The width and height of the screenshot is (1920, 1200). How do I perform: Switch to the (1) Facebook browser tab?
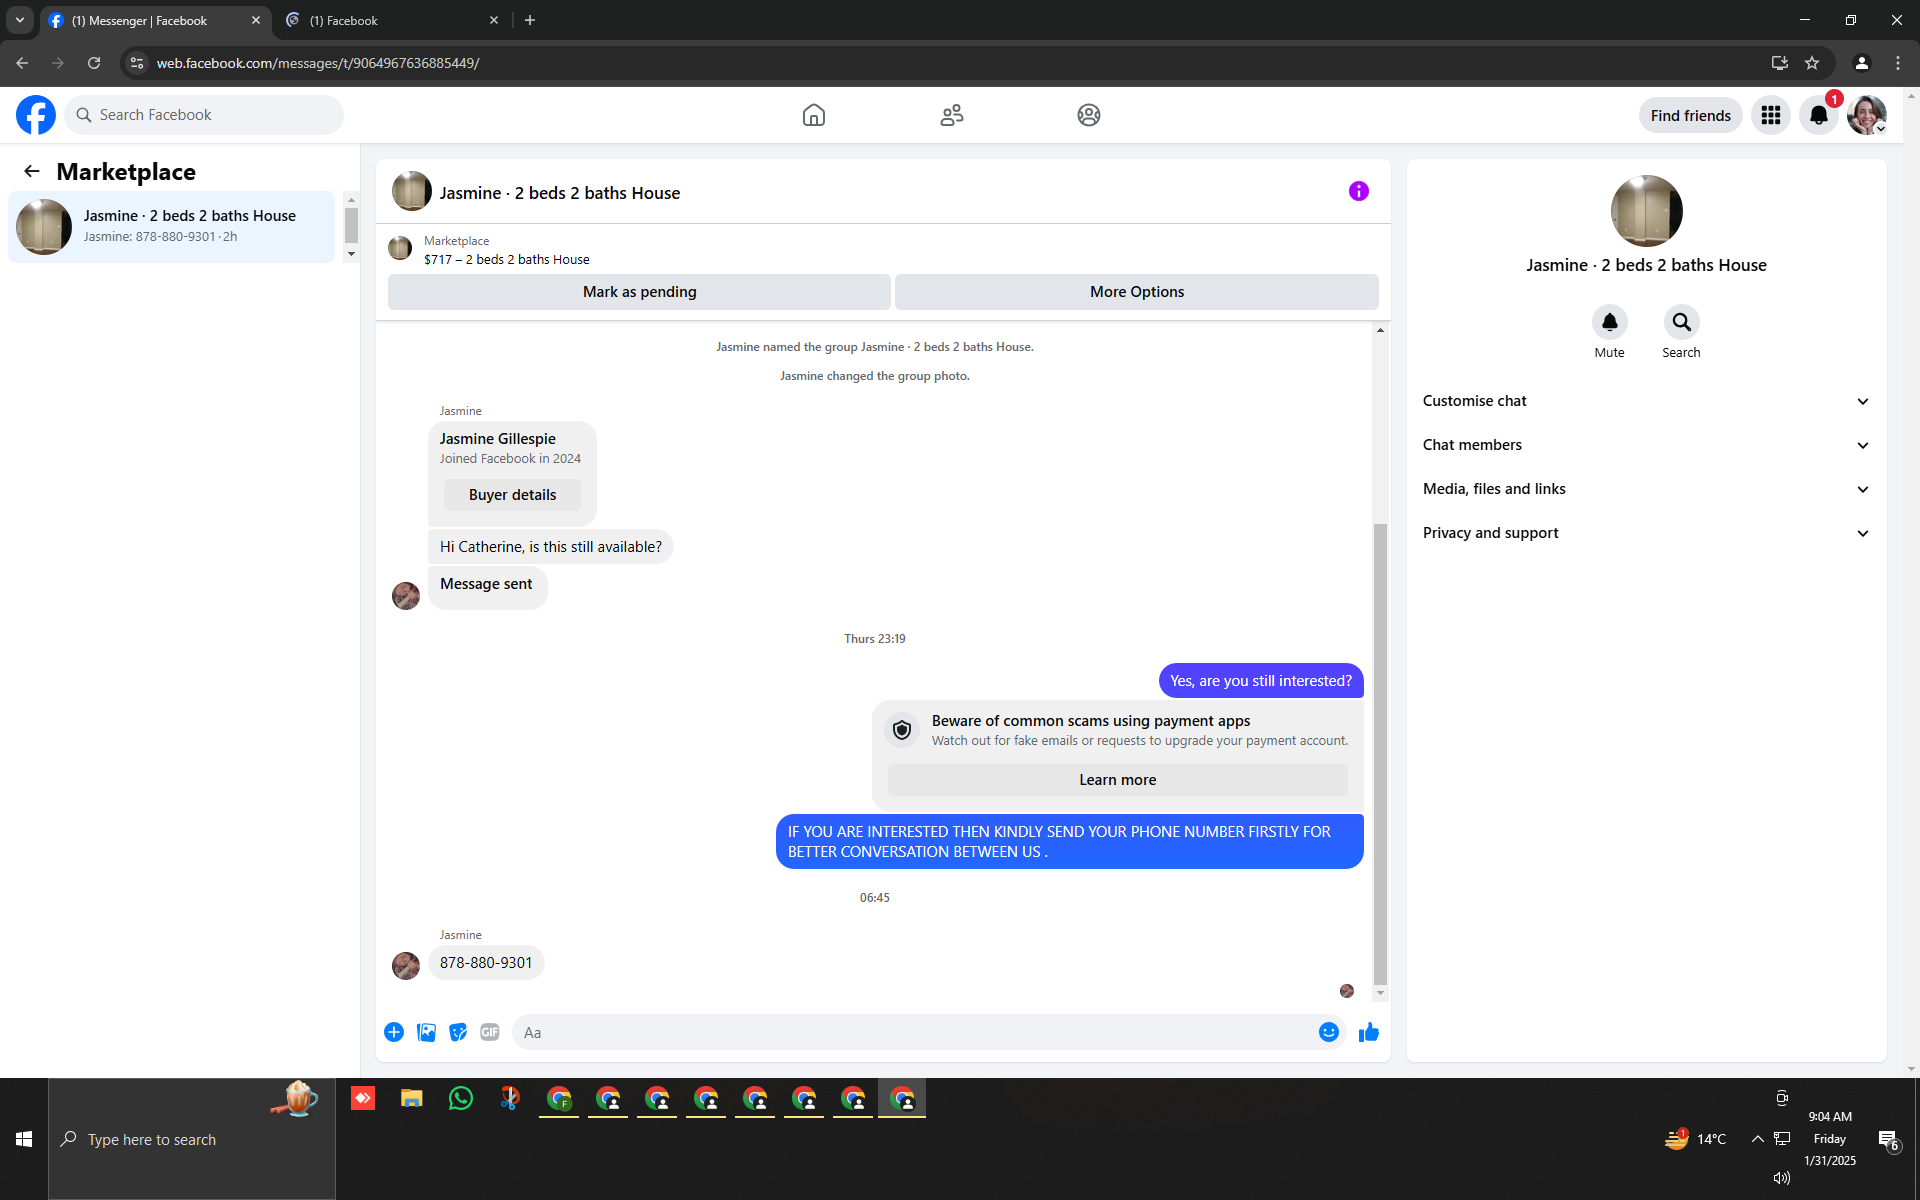coord(393,21)
